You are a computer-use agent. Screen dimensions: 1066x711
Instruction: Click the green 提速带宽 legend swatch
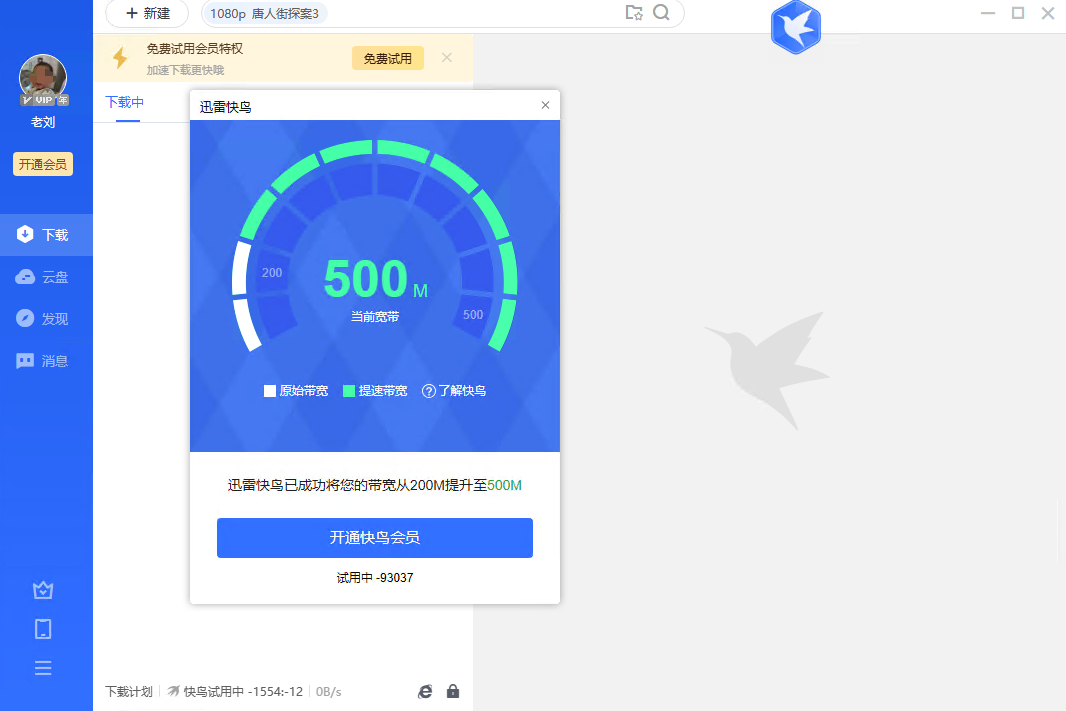349,391
